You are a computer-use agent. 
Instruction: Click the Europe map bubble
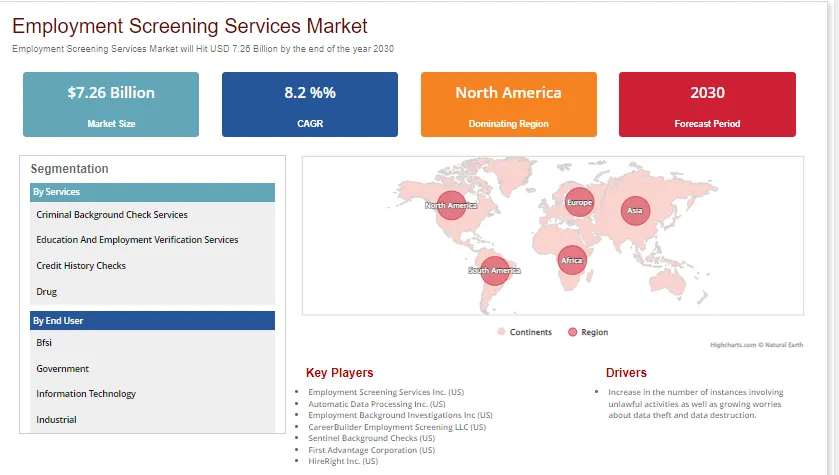coord(579,202)
